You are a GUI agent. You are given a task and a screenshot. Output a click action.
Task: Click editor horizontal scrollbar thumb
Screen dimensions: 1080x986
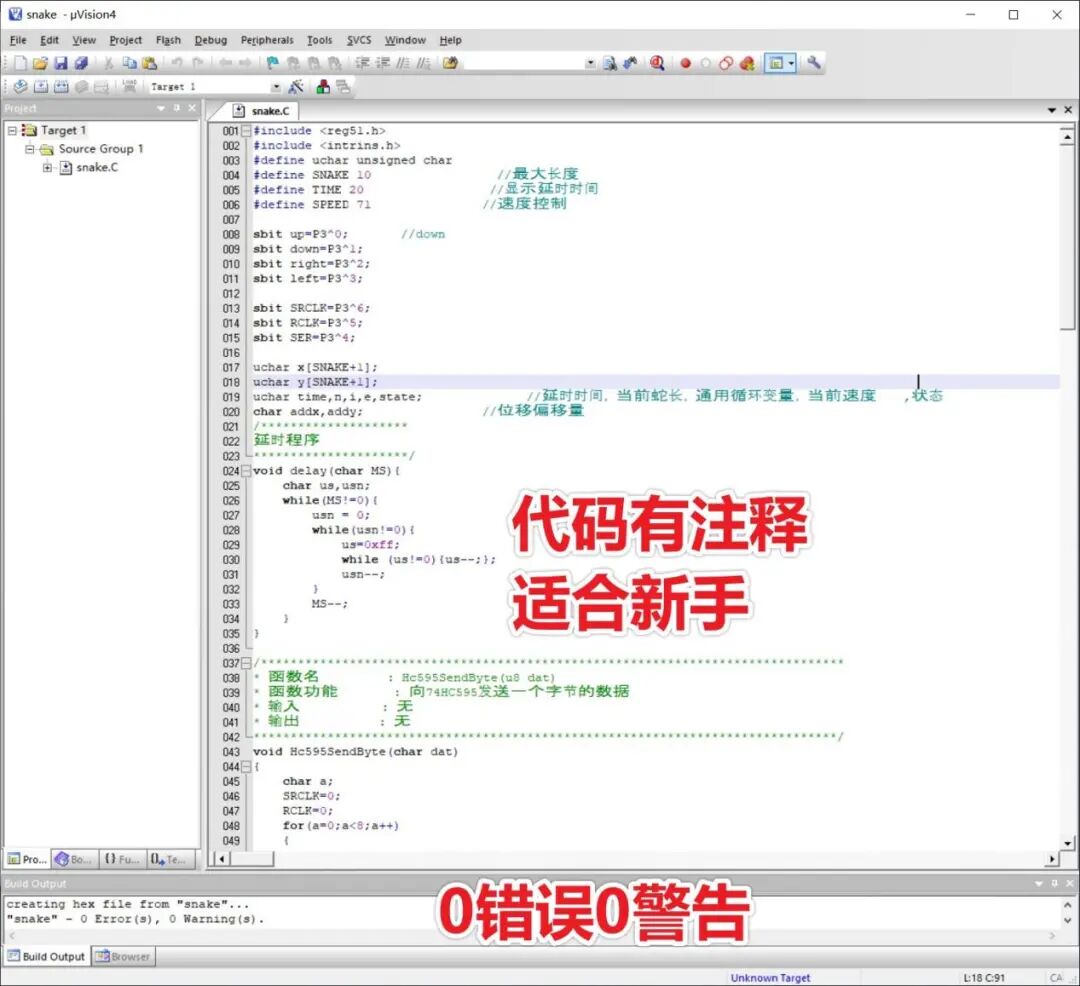pos(252,859)
